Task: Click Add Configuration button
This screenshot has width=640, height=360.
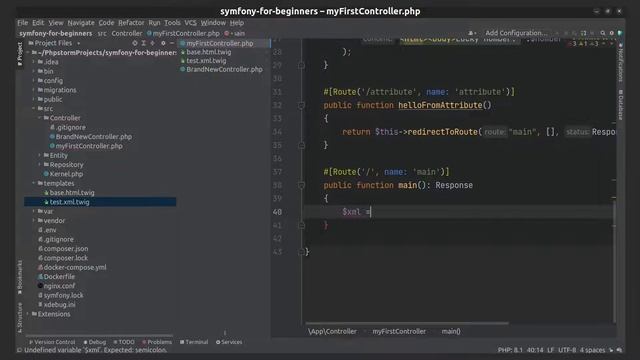Action: click(516, 33)
